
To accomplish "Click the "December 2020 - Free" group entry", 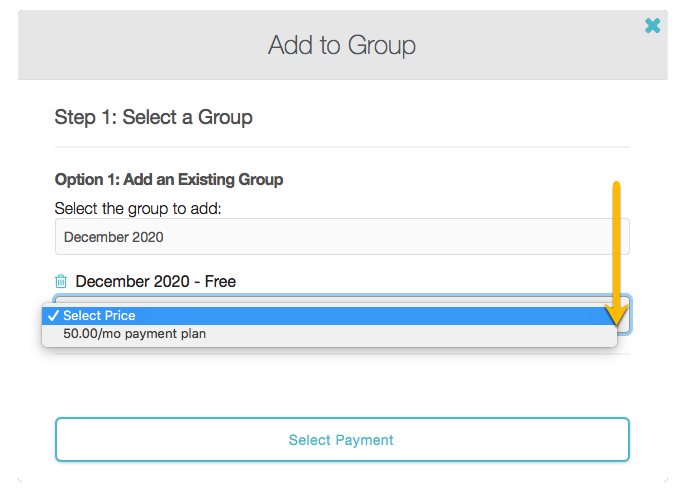I will click(x=155, y=282).
